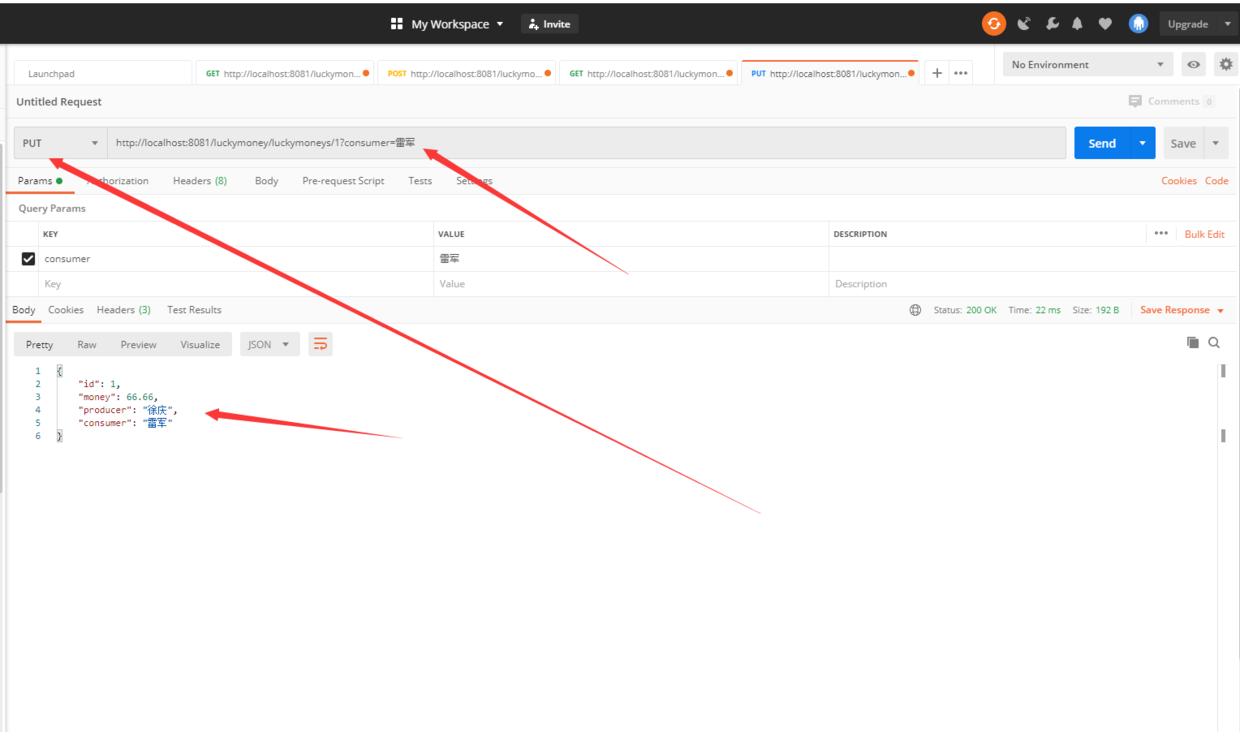Open response Headers (3) tab
The width and height of the screenshot is (1240, 732).
(x=124, y=310)
